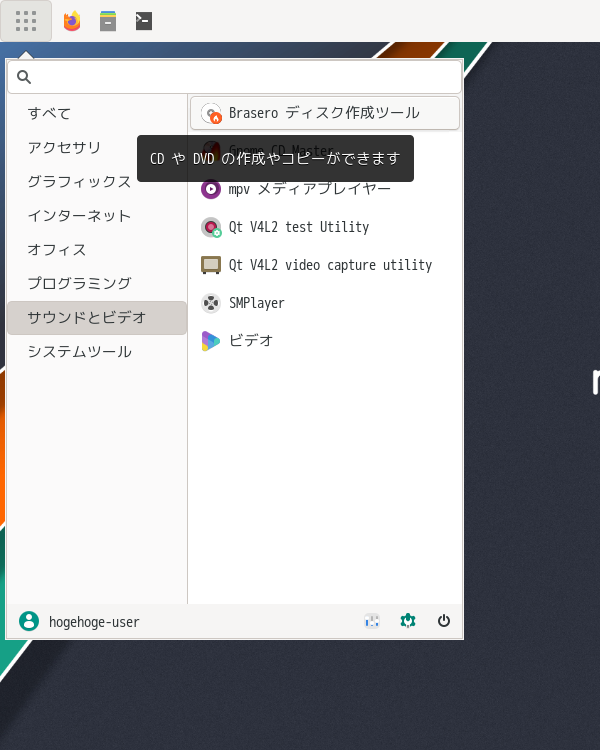Launch the terminal from the panel
The image size is (600, 750).
[144, 21]
